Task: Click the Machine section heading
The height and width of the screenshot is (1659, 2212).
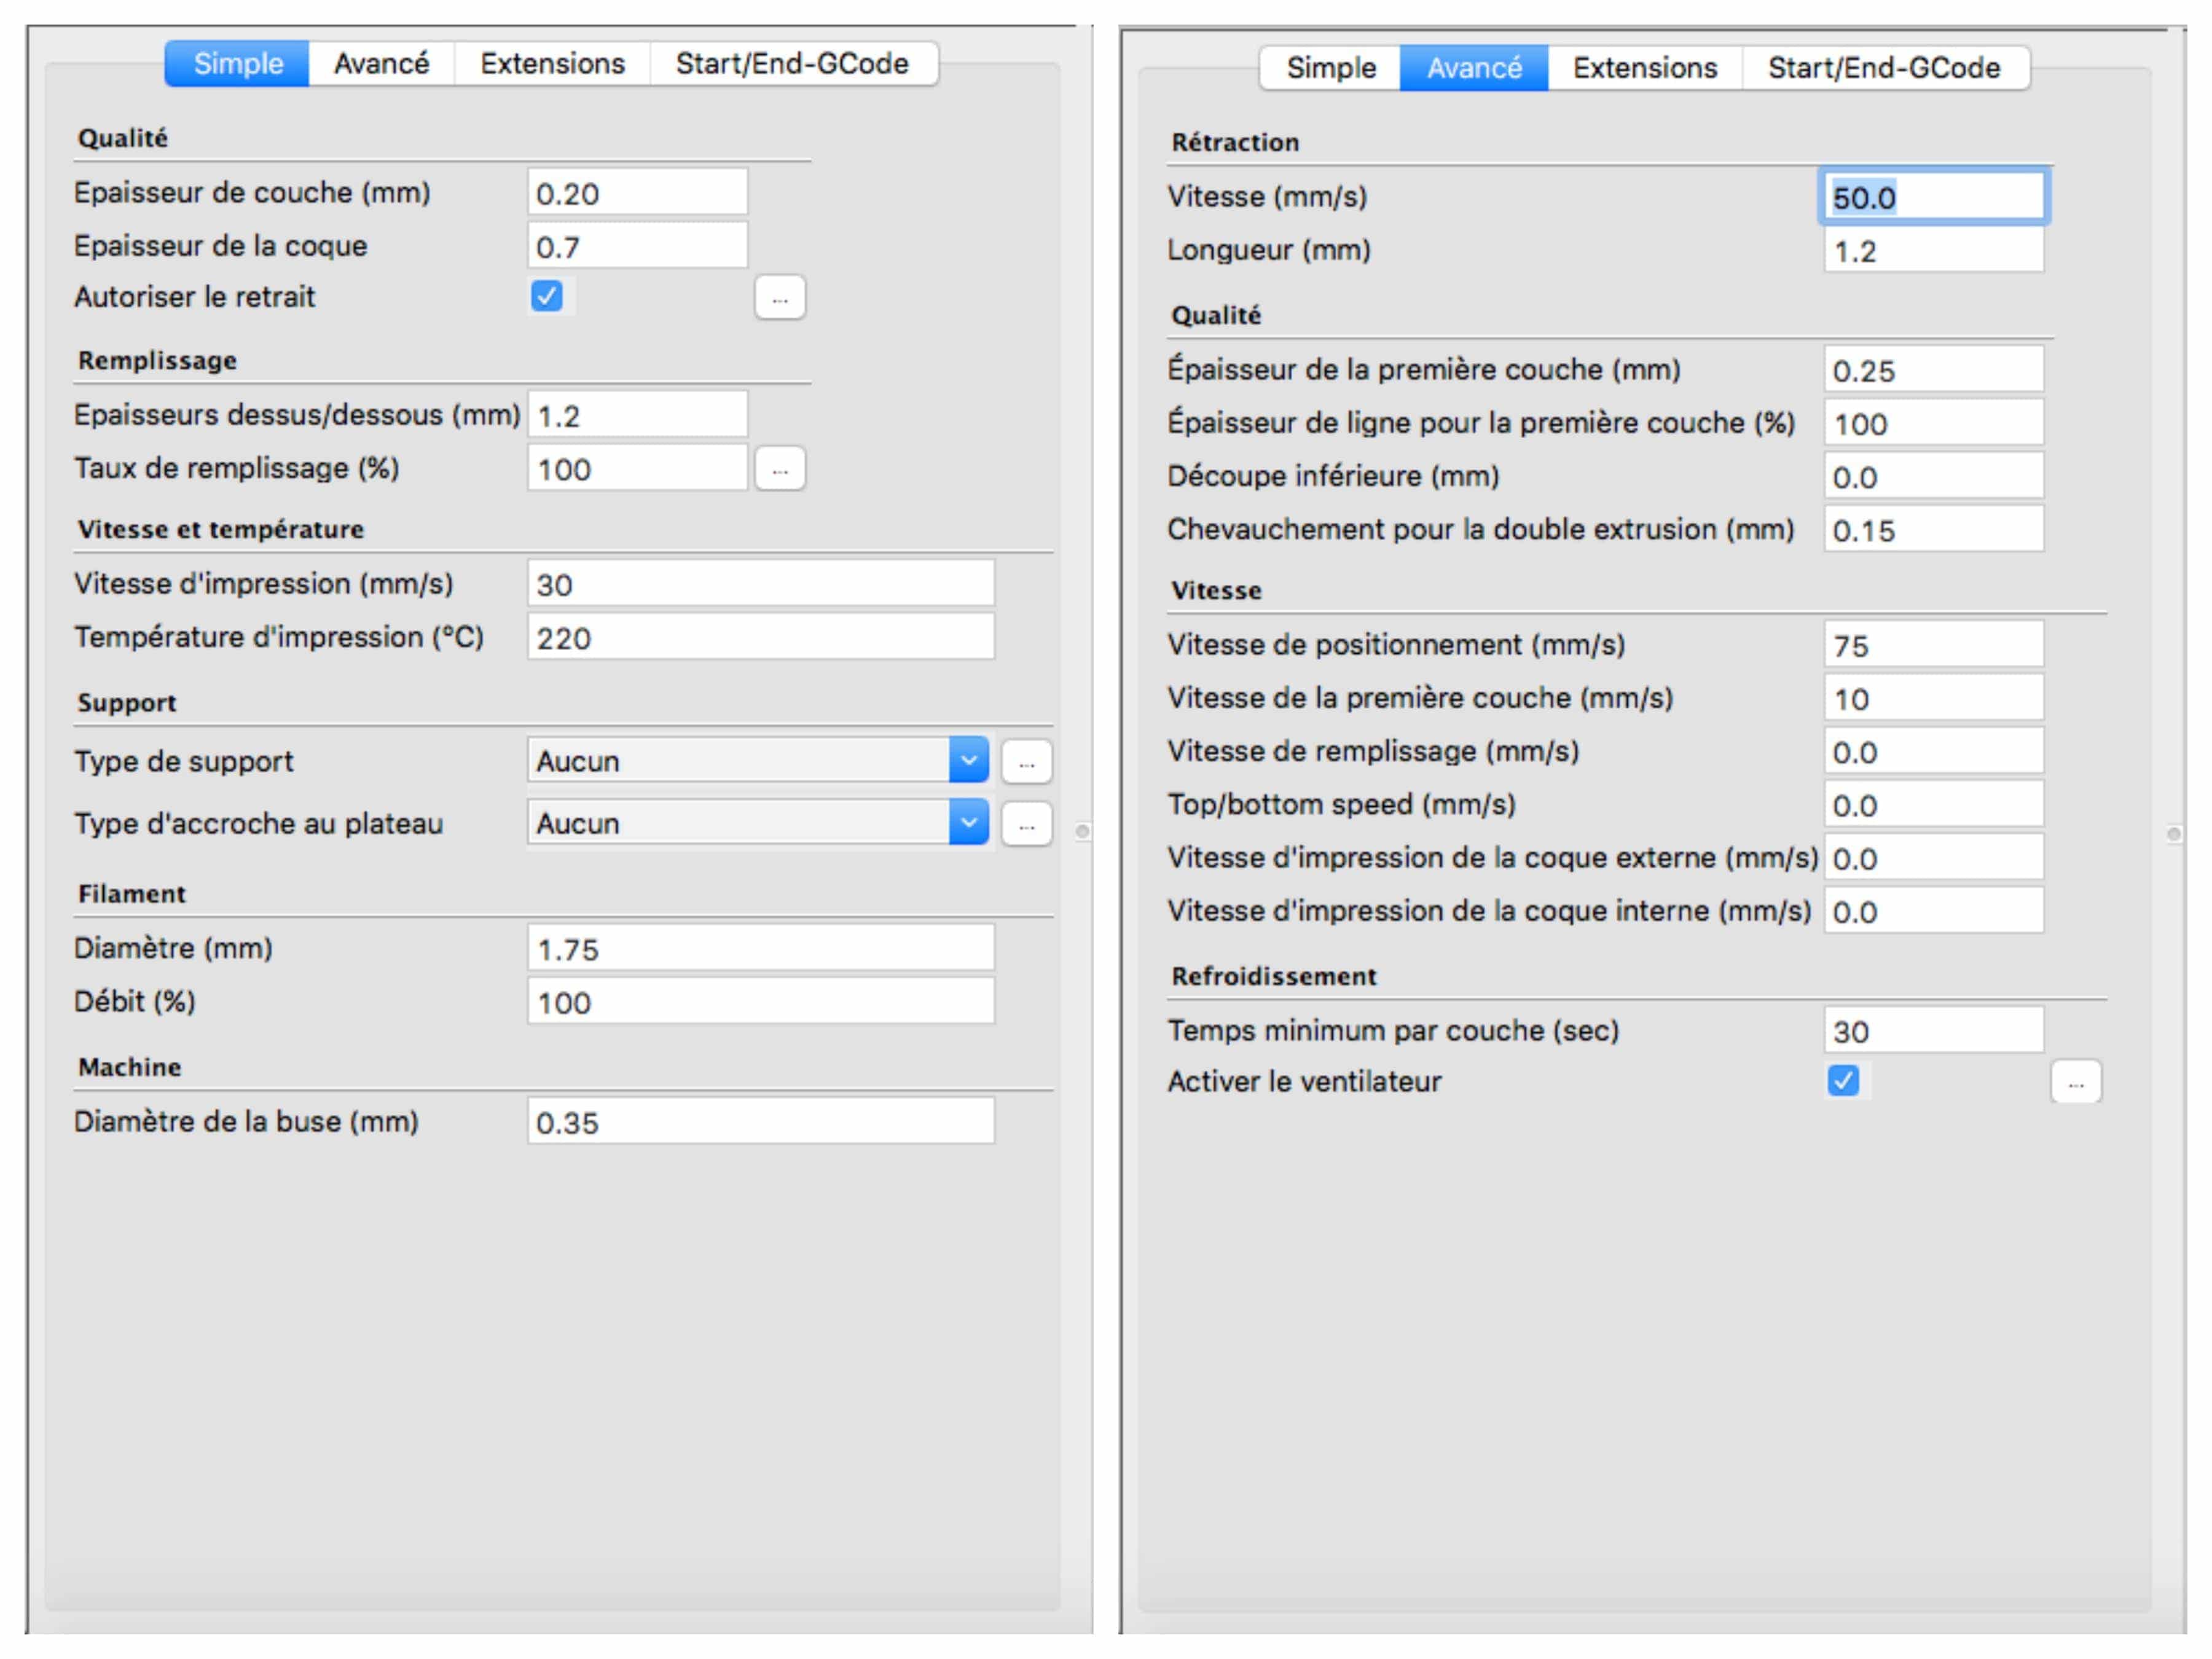Action: 130,1067
